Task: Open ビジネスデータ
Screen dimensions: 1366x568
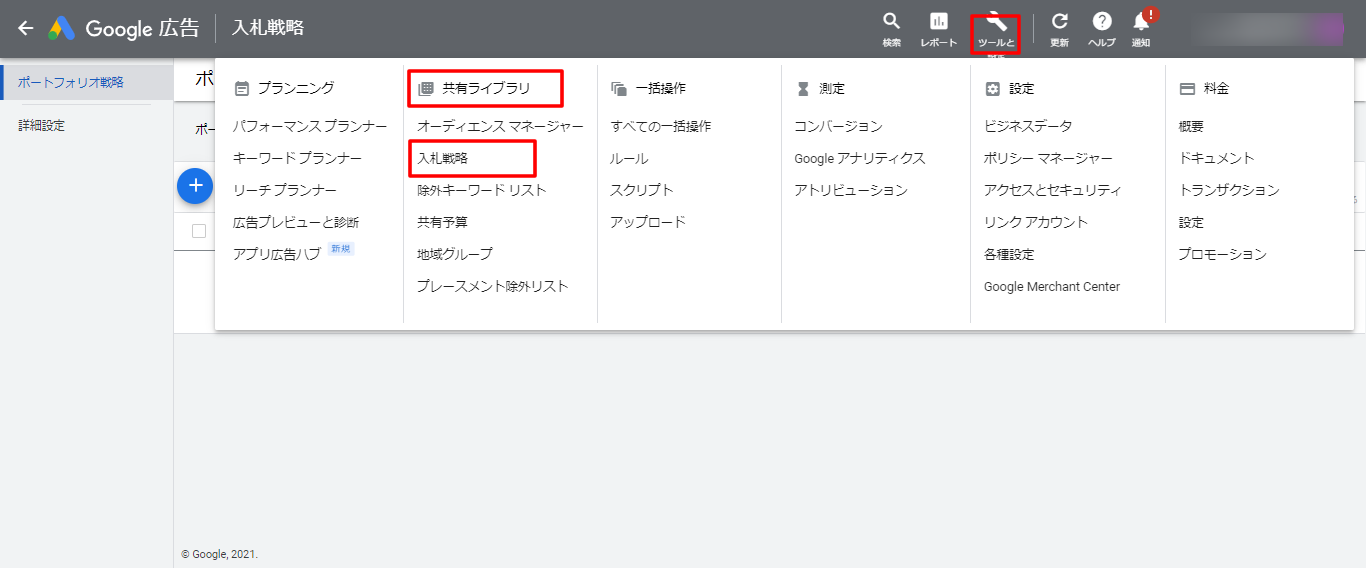Action: click(1028, 126)
